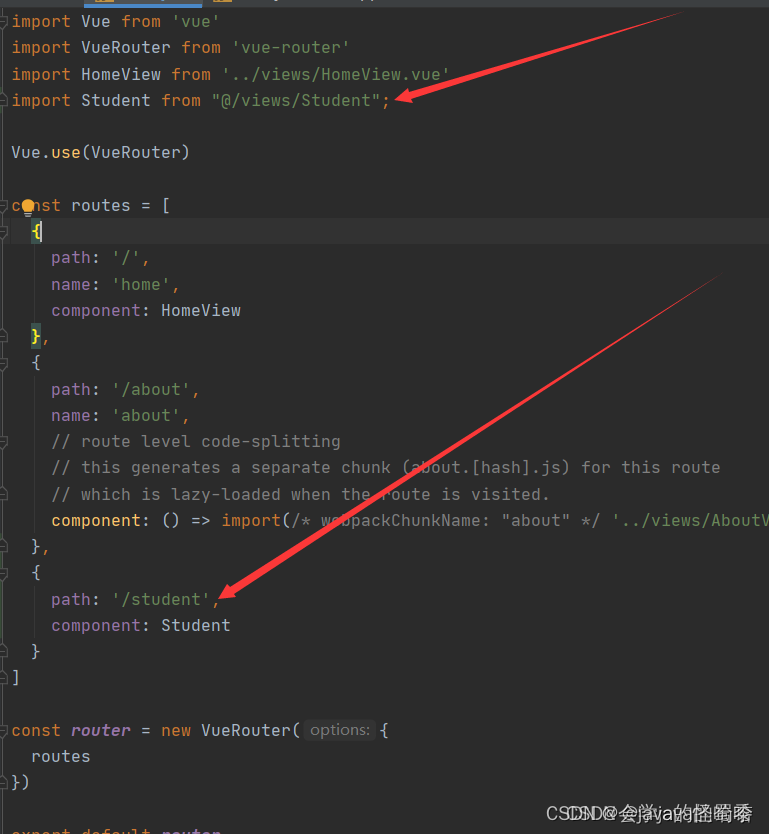Click the path value '/' of the home route
The image size is (769, 834).
click(126, 257)
